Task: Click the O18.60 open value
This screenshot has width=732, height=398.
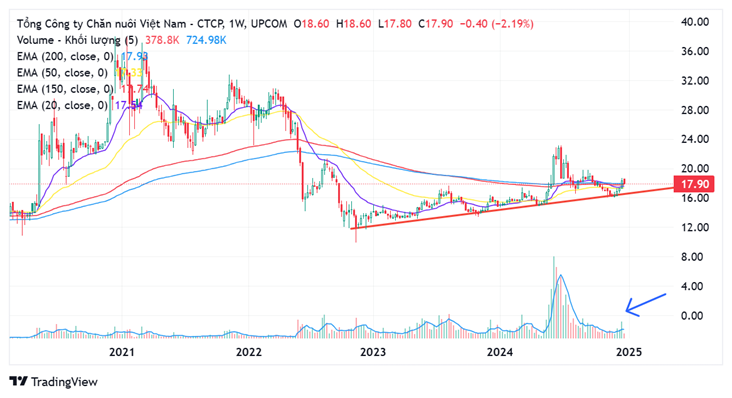Action: coord(311,24)
